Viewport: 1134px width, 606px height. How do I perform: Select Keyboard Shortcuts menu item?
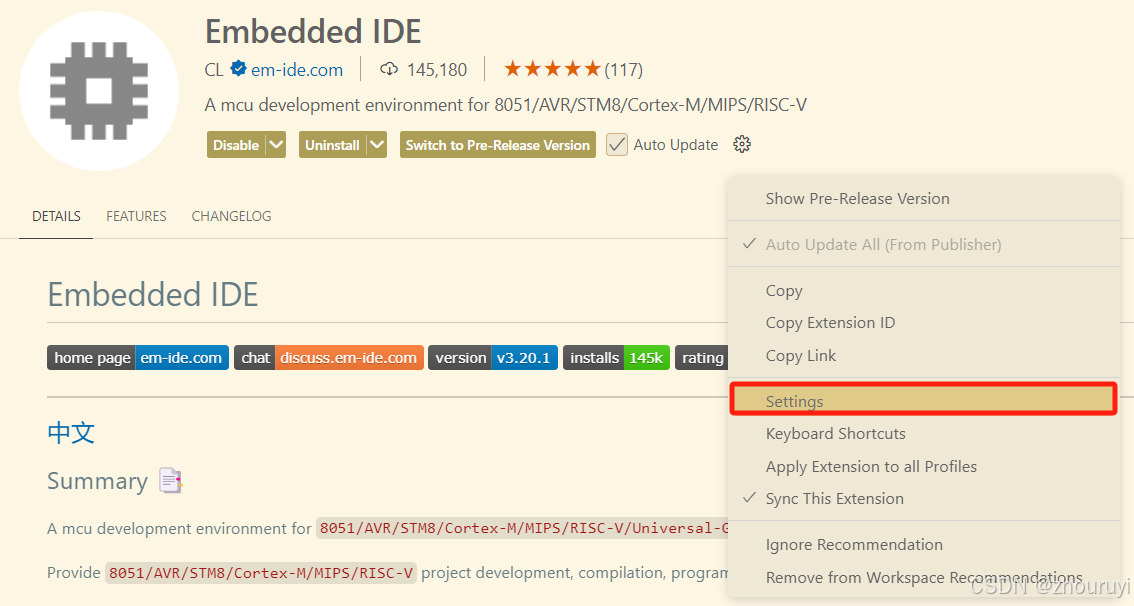pos(924,433)
